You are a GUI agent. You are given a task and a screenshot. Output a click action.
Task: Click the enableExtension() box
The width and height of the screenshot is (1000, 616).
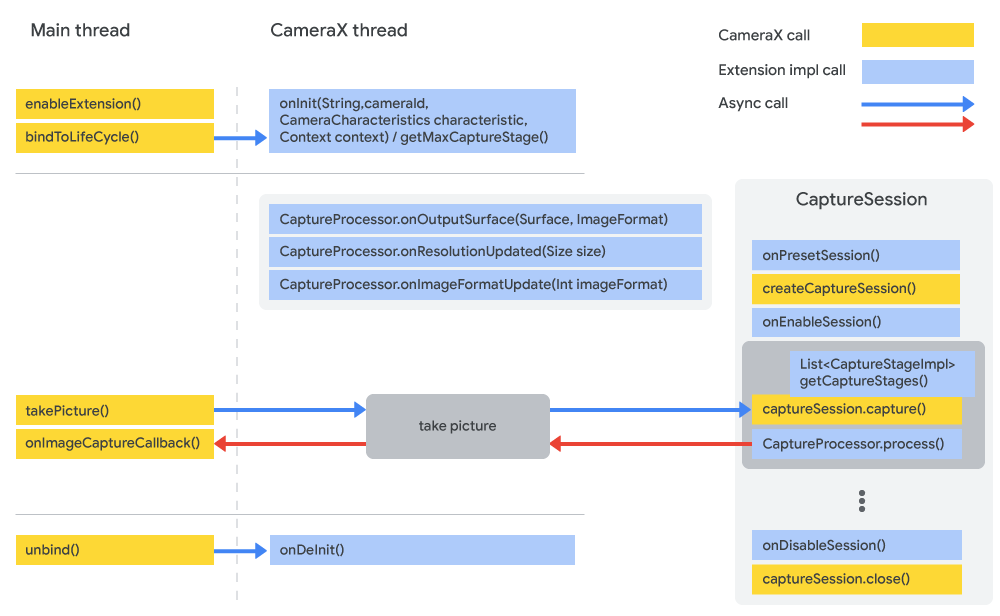(114, 104)
